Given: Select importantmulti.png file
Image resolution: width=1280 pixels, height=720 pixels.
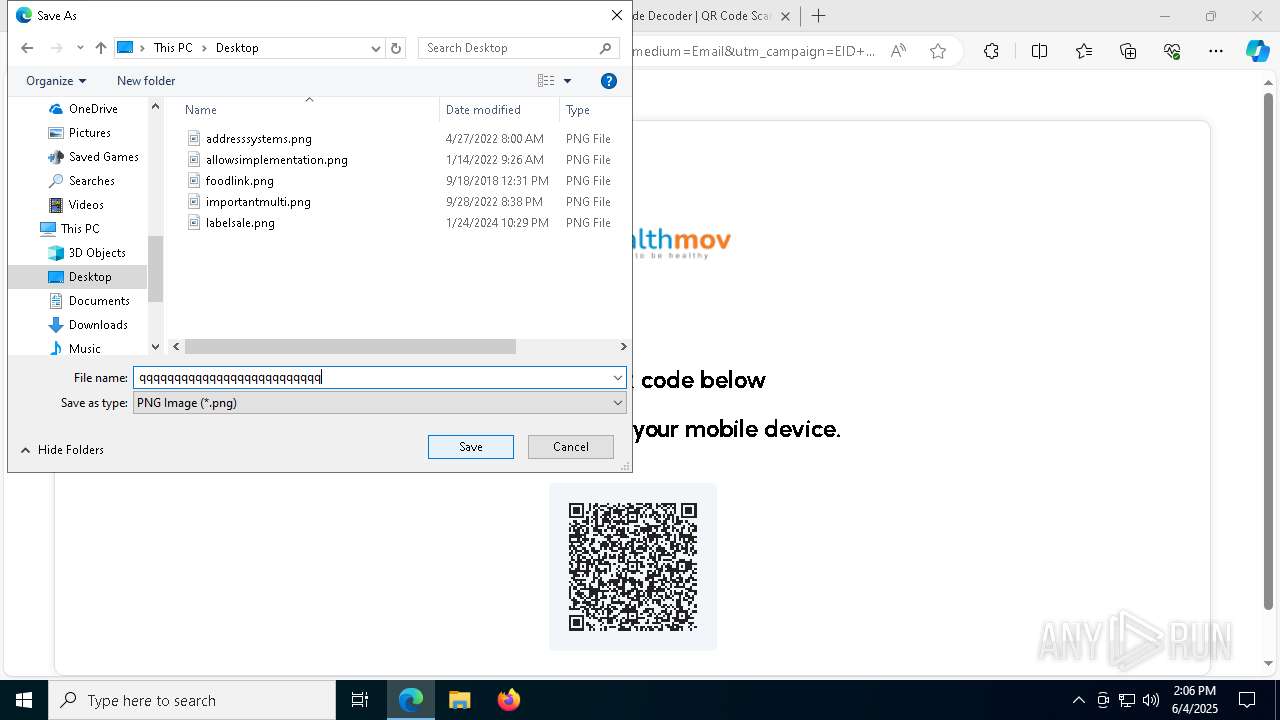Looking at the screenshot, I should (x=258, y=202).
